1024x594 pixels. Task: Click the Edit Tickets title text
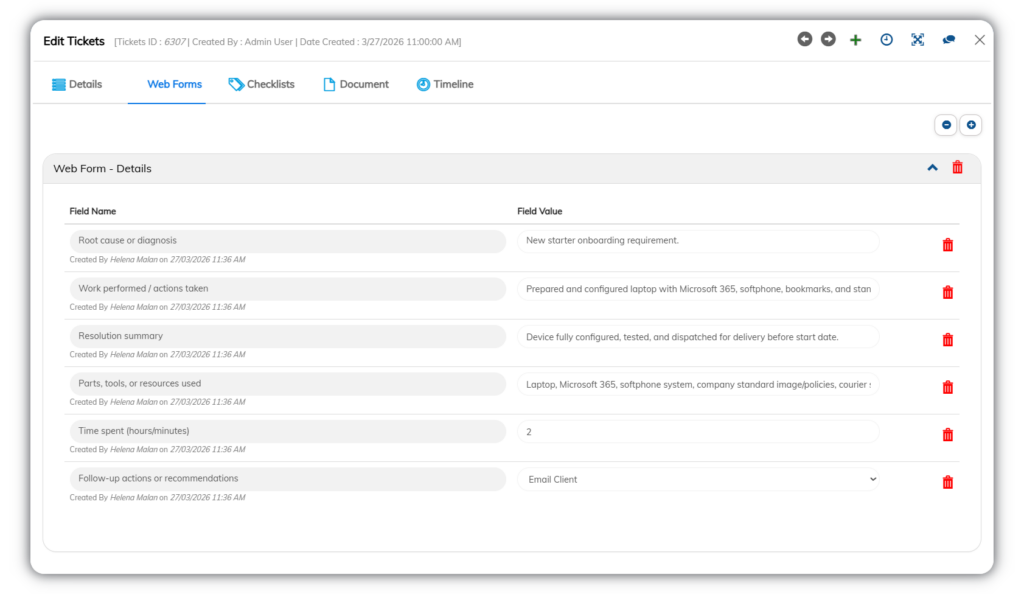74,41
